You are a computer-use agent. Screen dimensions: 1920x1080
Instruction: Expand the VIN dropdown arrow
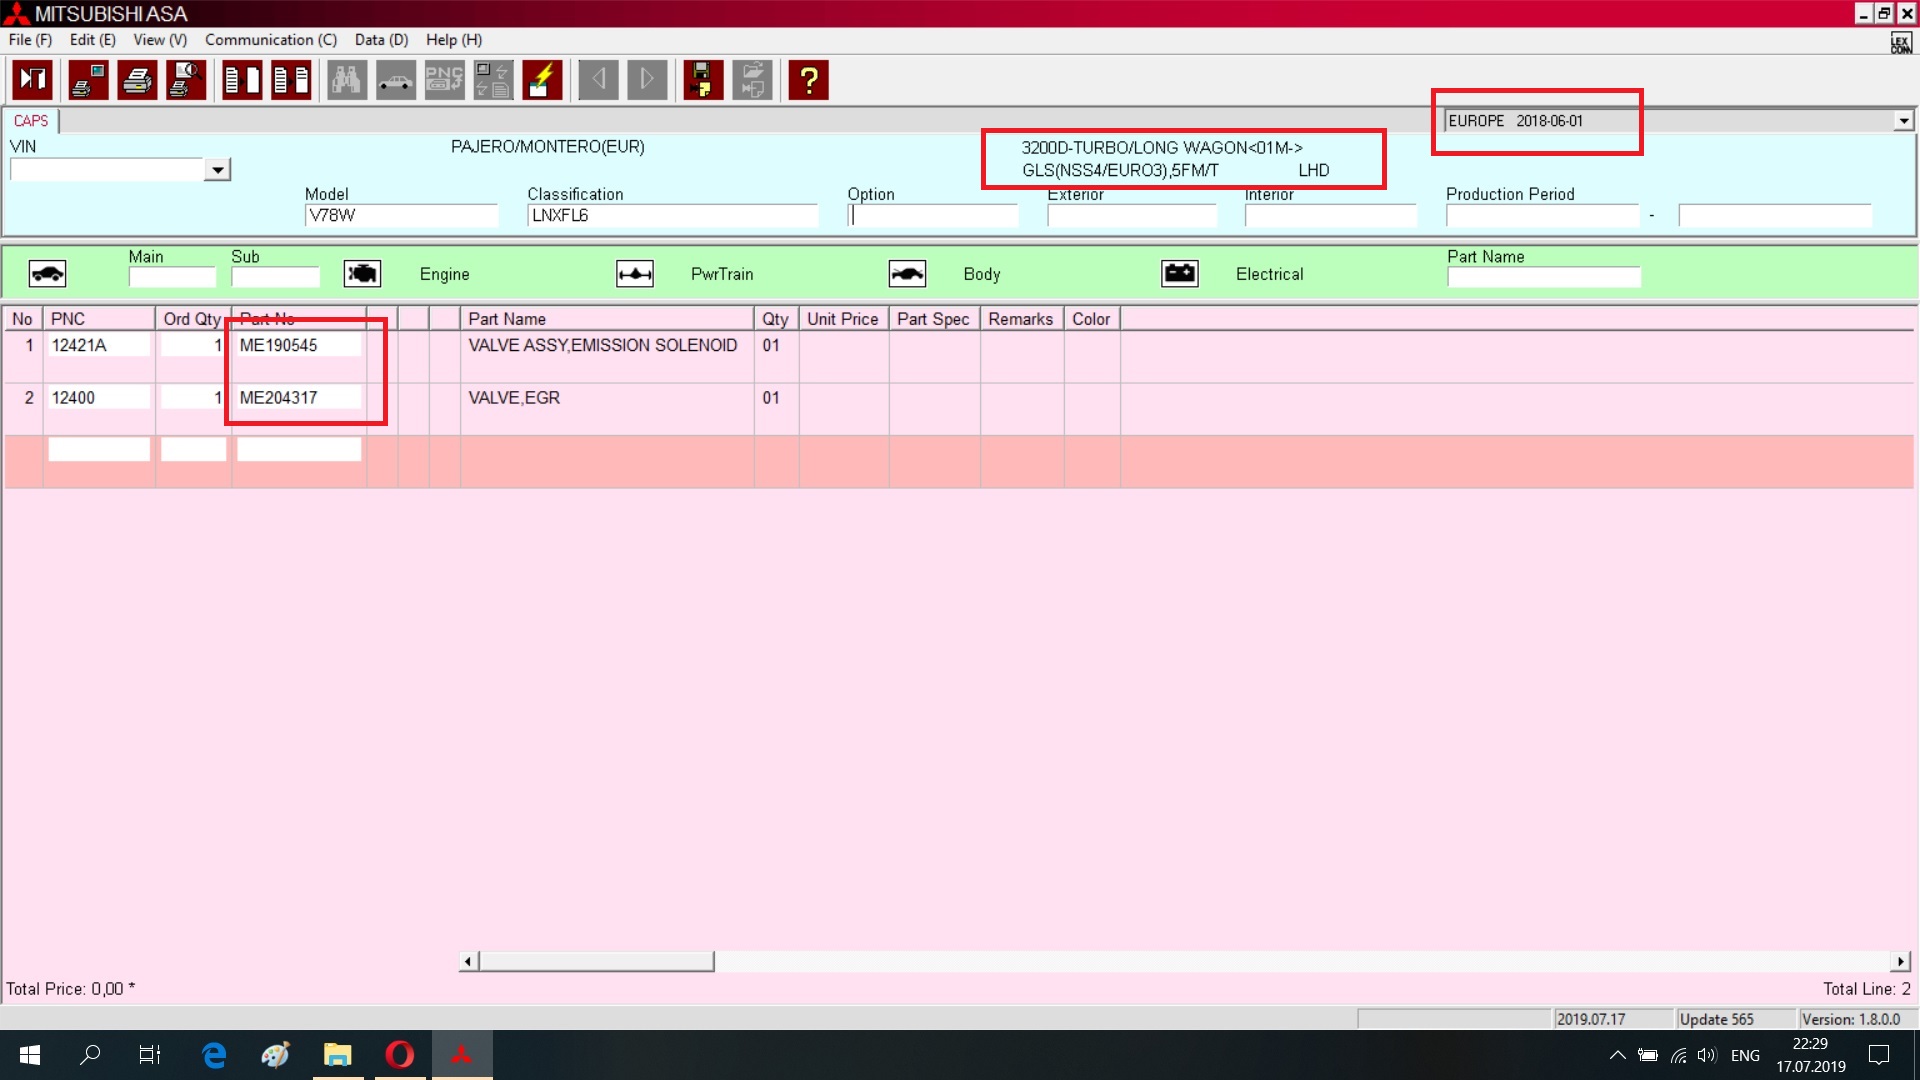click(217, 170)
